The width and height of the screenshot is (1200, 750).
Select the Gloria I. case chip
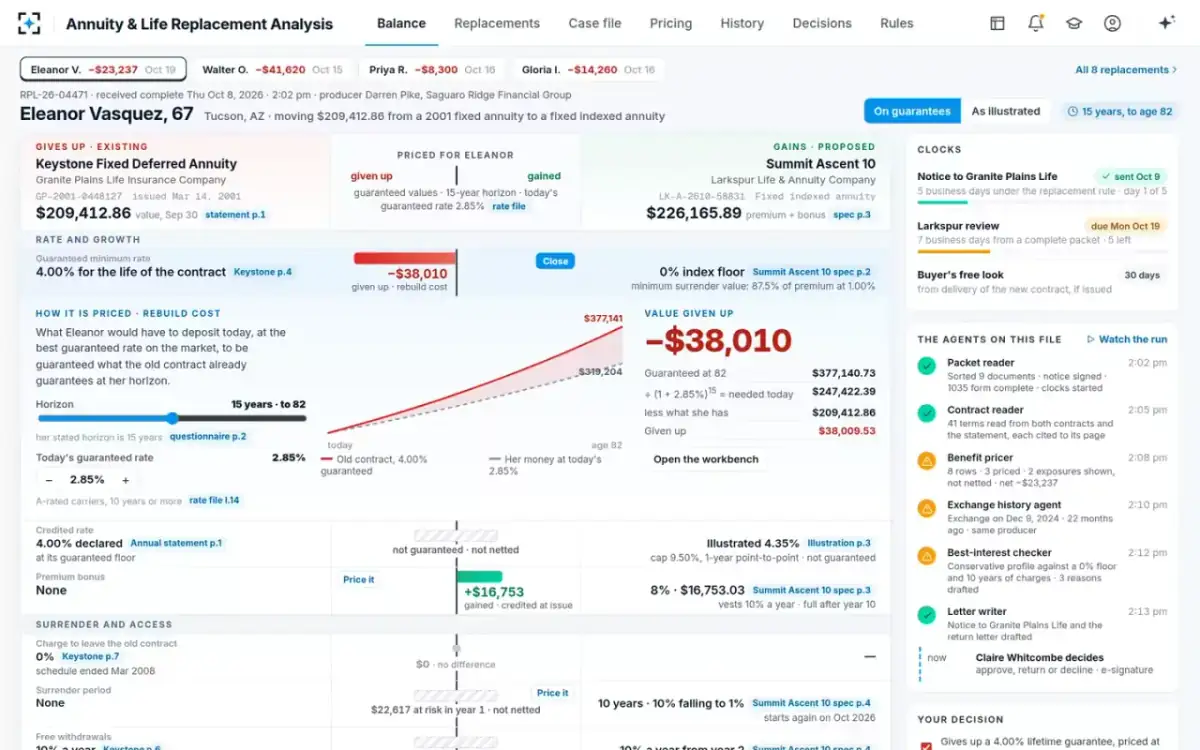coord(588,70)
